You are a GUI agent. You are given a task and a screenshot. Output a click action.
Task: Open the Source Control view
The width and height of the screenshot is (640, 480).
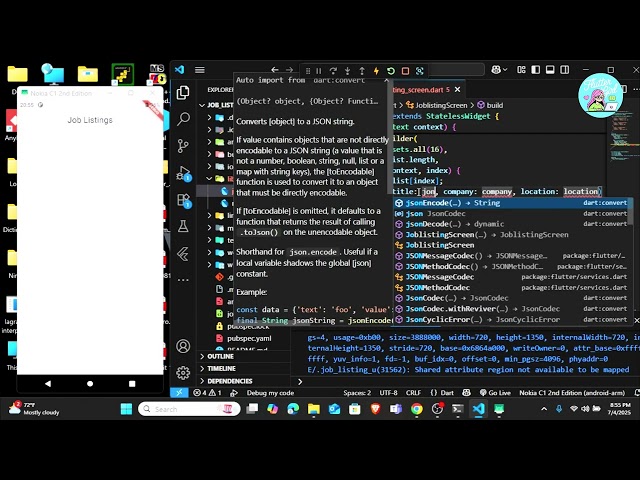183,145
